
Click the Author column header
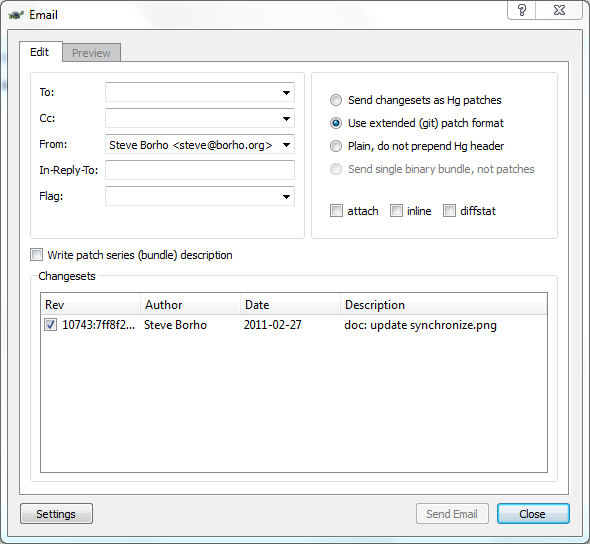tap(190, 304)
